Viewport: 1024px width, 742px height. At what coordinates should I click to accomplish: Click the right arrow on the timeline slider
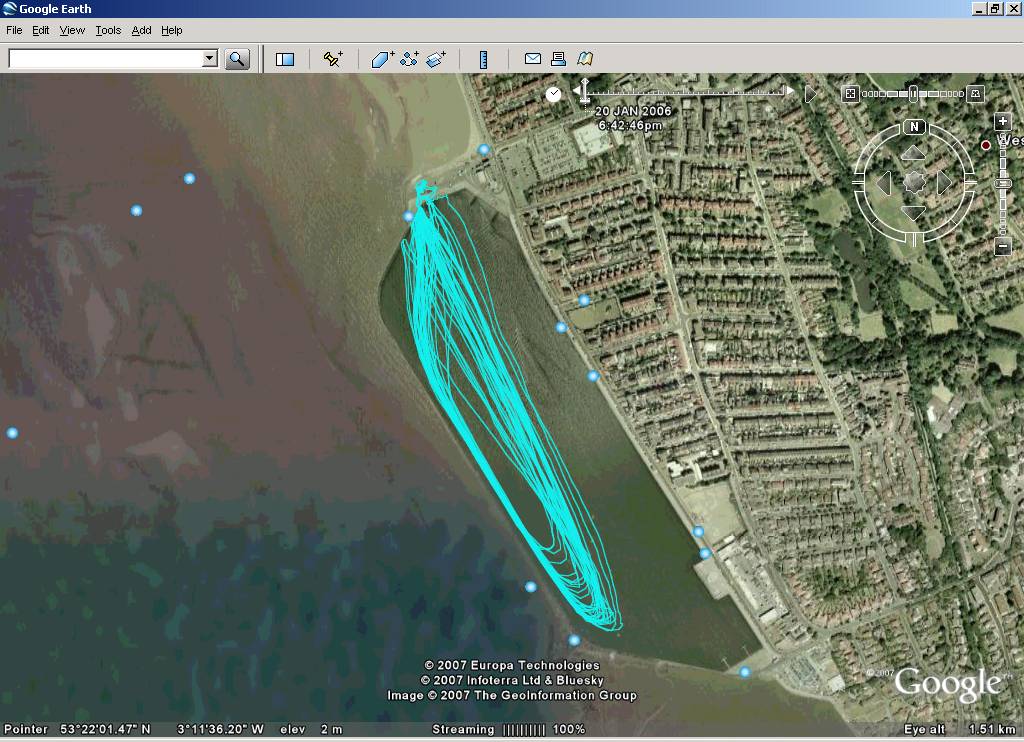789,92
